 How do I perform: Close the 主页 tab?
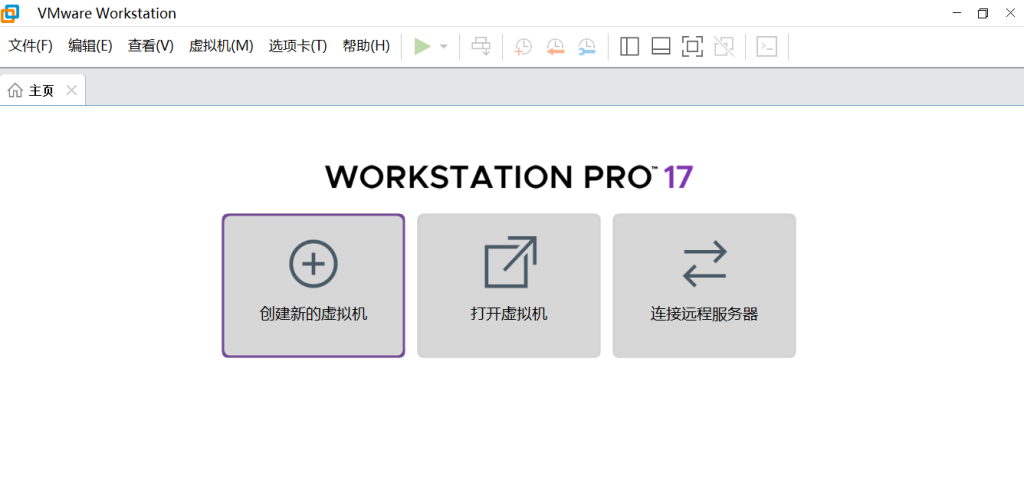pyautogui.click(x=72, y=90)
